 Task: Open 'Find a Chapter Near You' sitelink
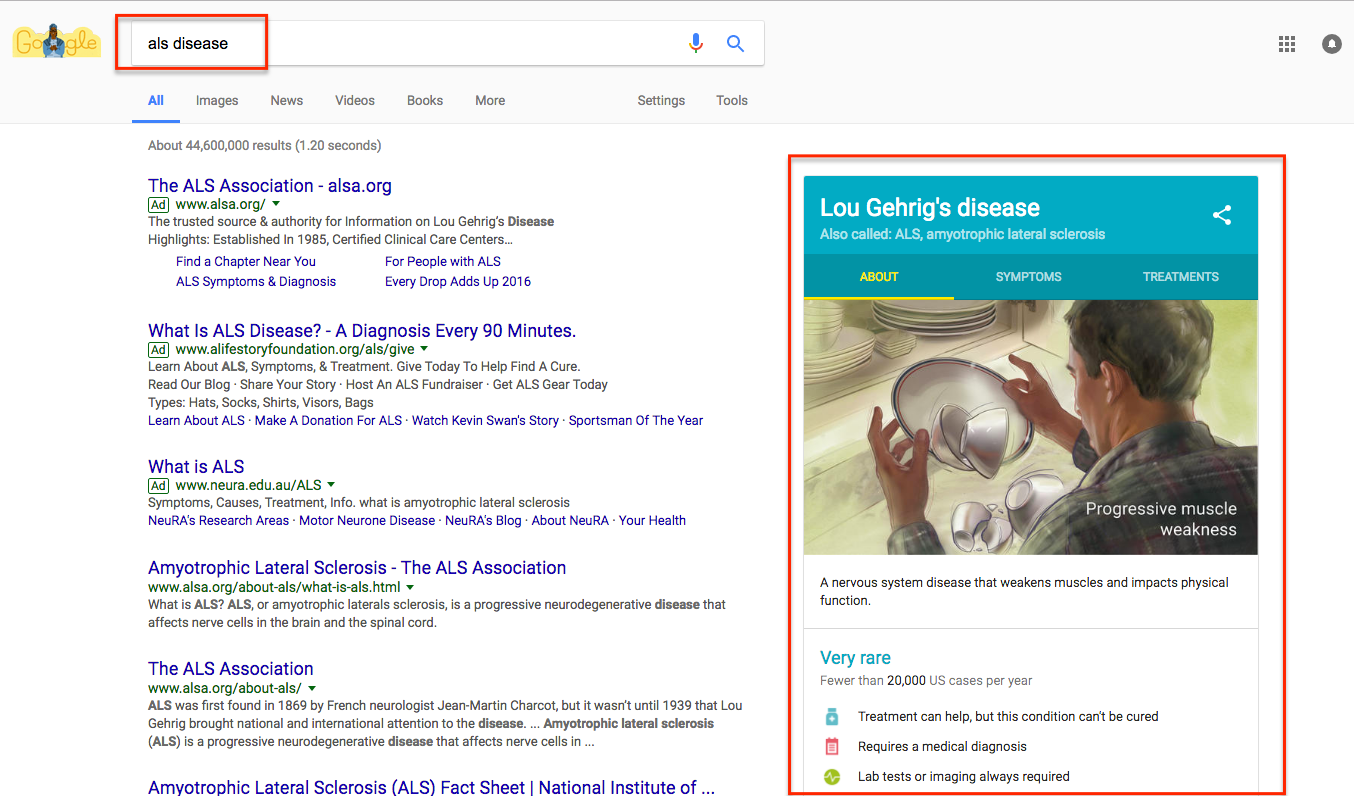coord(246,261)
